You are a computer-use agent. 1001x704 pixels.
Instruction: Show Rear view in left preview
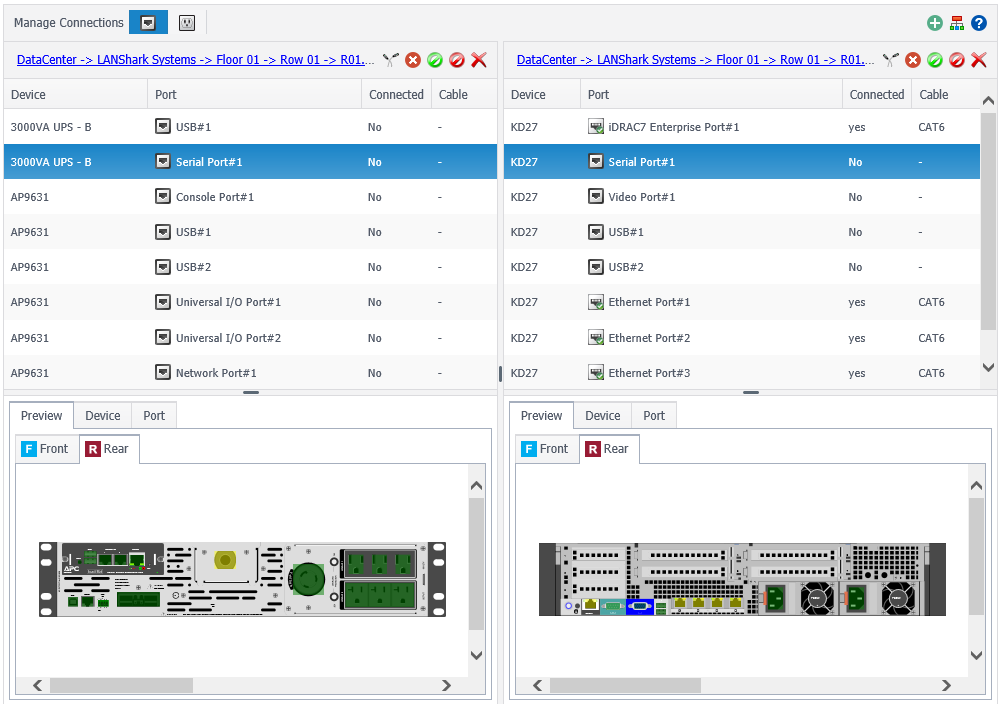click(x=109, y=449)
